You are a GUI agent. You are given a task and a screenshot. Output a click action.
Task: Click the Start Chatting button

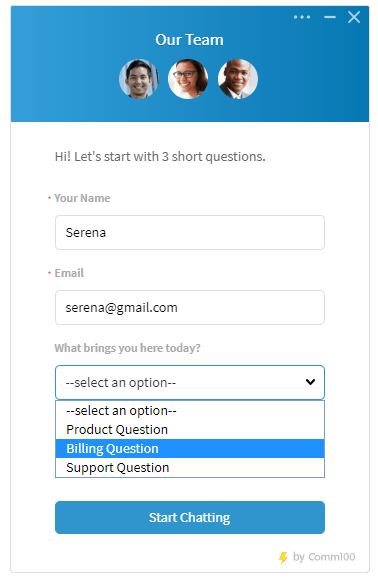pyautogui.click(x=190, y=517)
